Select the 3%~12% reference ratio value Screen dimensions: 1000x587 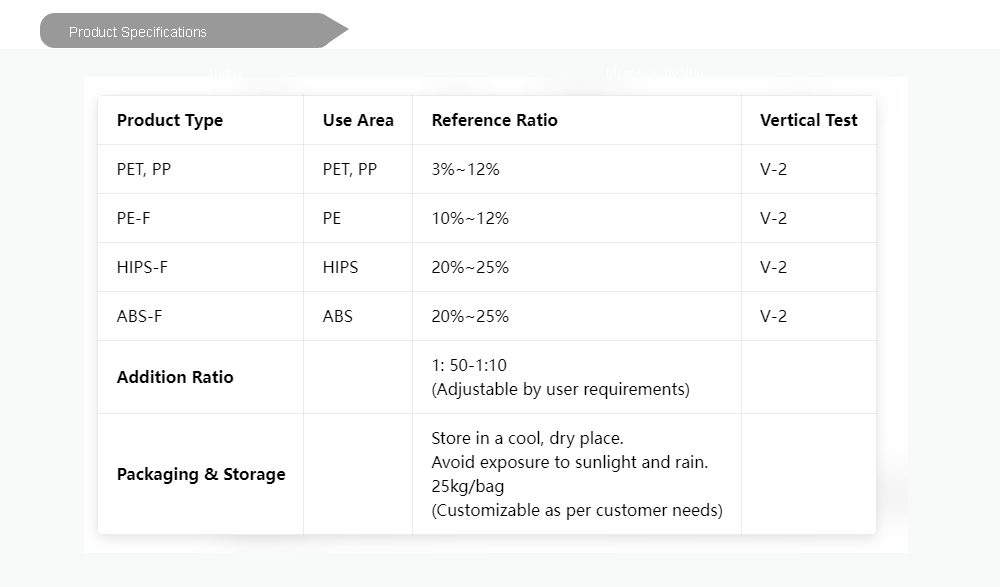point(465,169)
